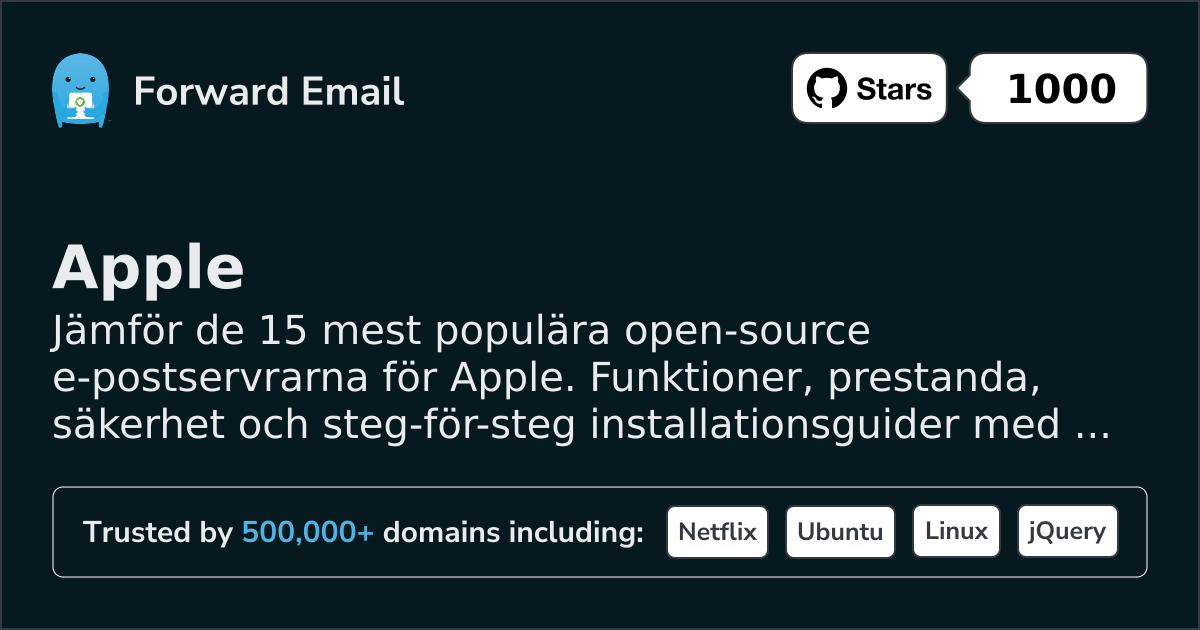Screen dimensions: 1200x630
Task: Click the blue 500,000+ text
Action: (308, 533)
